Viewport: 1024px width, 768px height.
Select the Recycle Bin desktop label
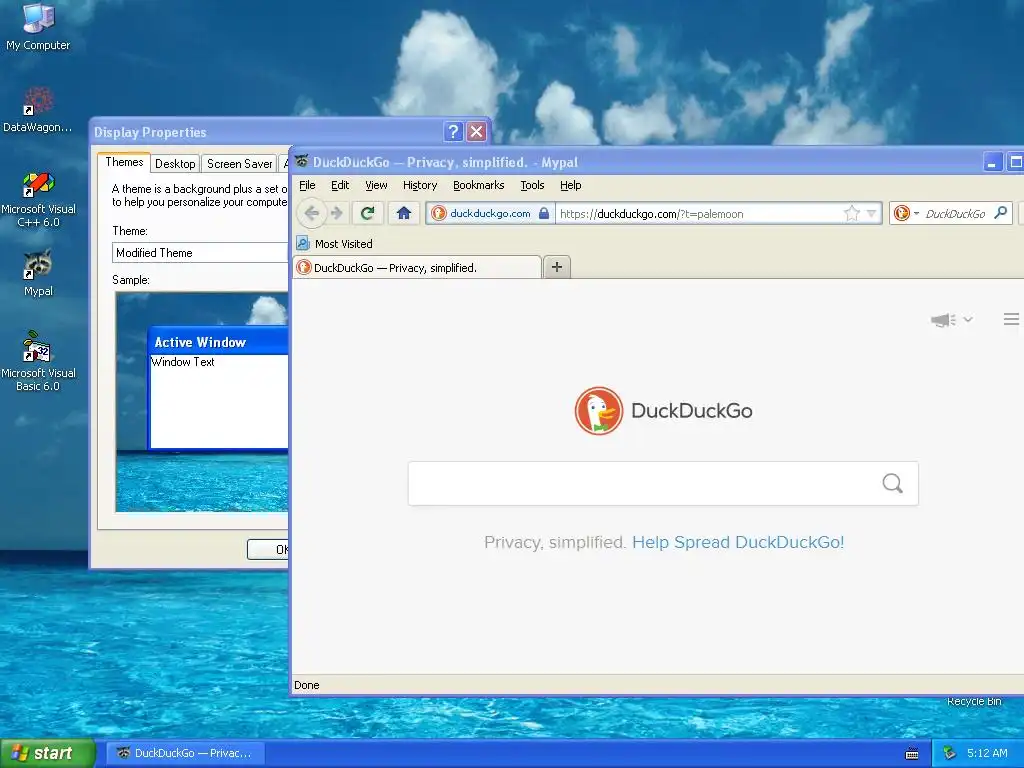coord(974,701)
